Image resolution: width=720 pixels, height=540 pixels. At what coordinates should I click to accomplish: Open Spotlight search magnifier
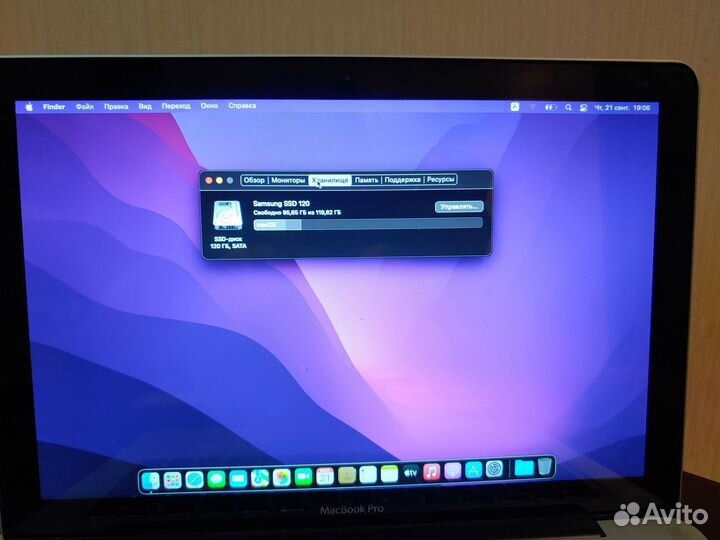pyautogui.click(x=568, y=107)
